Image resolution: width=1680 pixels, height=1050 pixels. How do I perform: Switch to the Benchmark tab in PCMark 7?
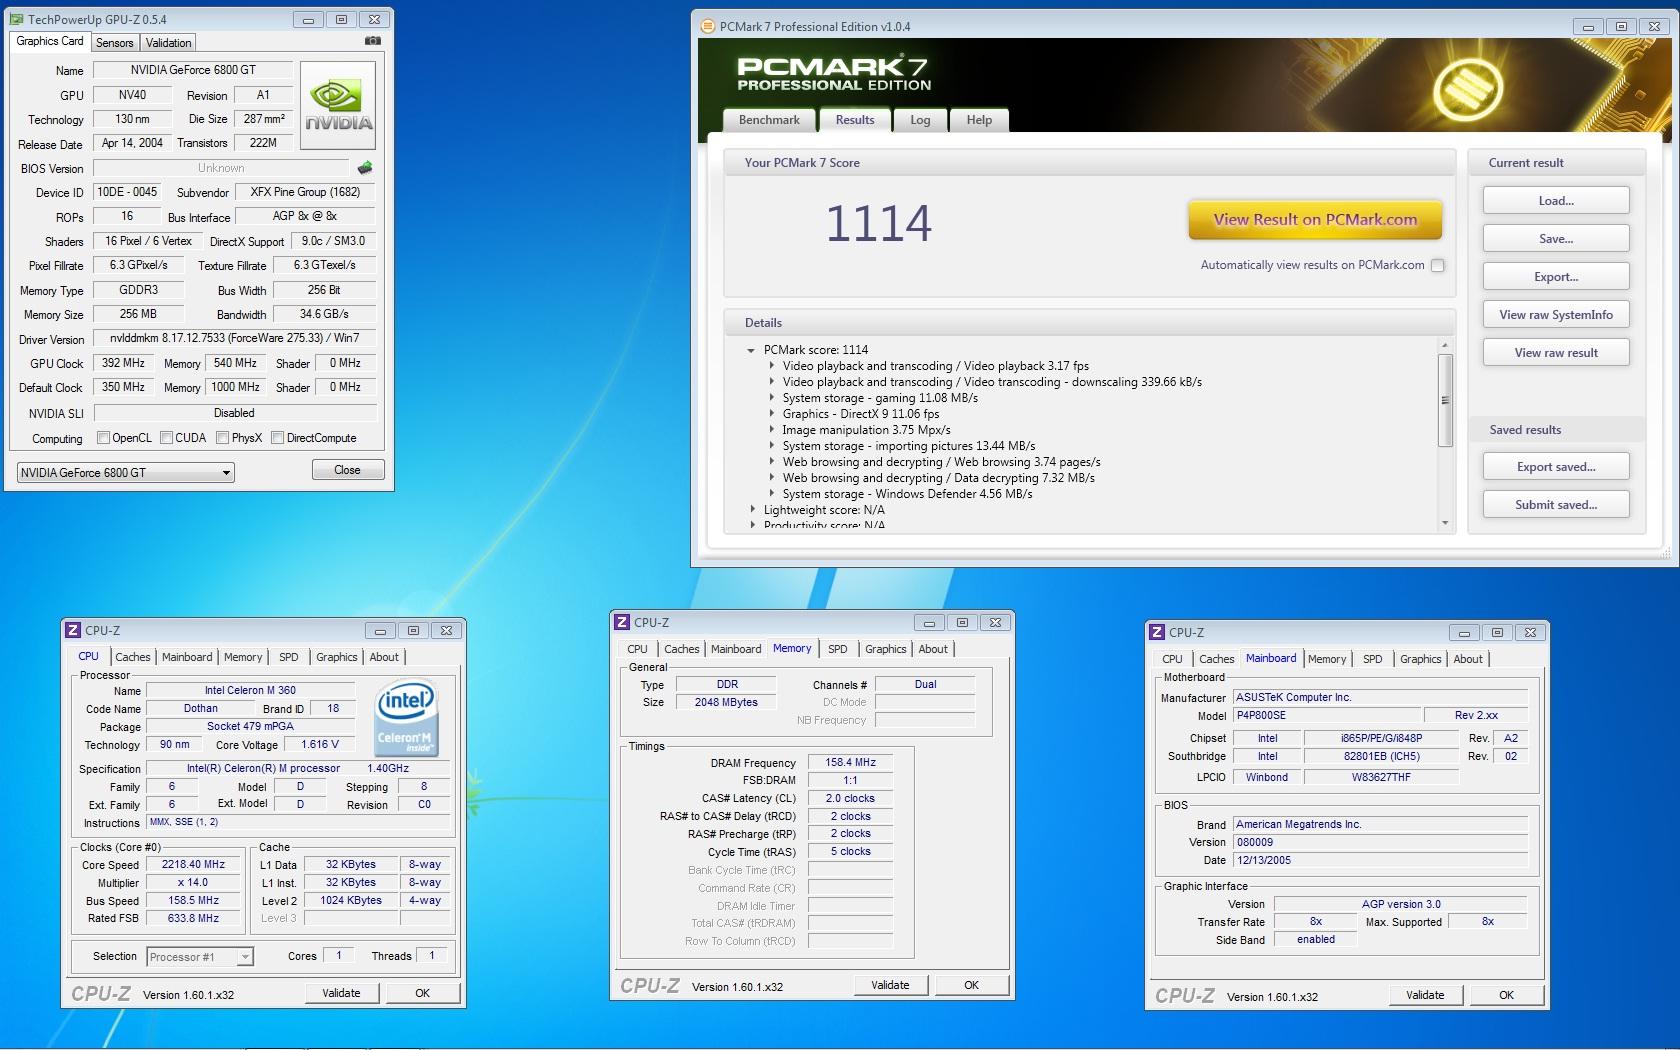(769, 120)
